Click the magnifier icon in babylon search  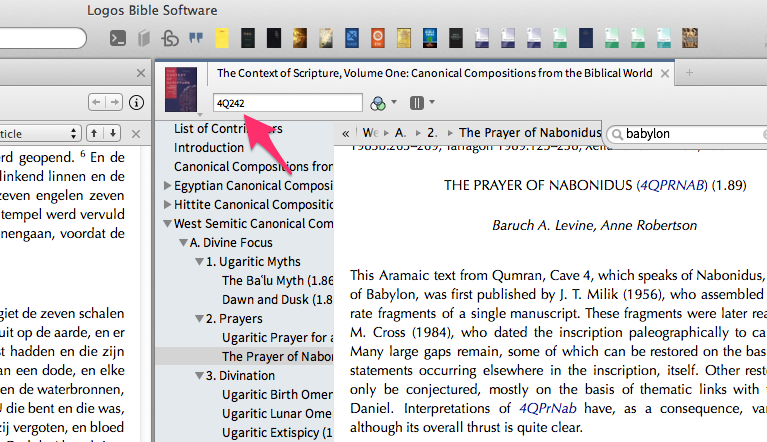tap(617, 134)
